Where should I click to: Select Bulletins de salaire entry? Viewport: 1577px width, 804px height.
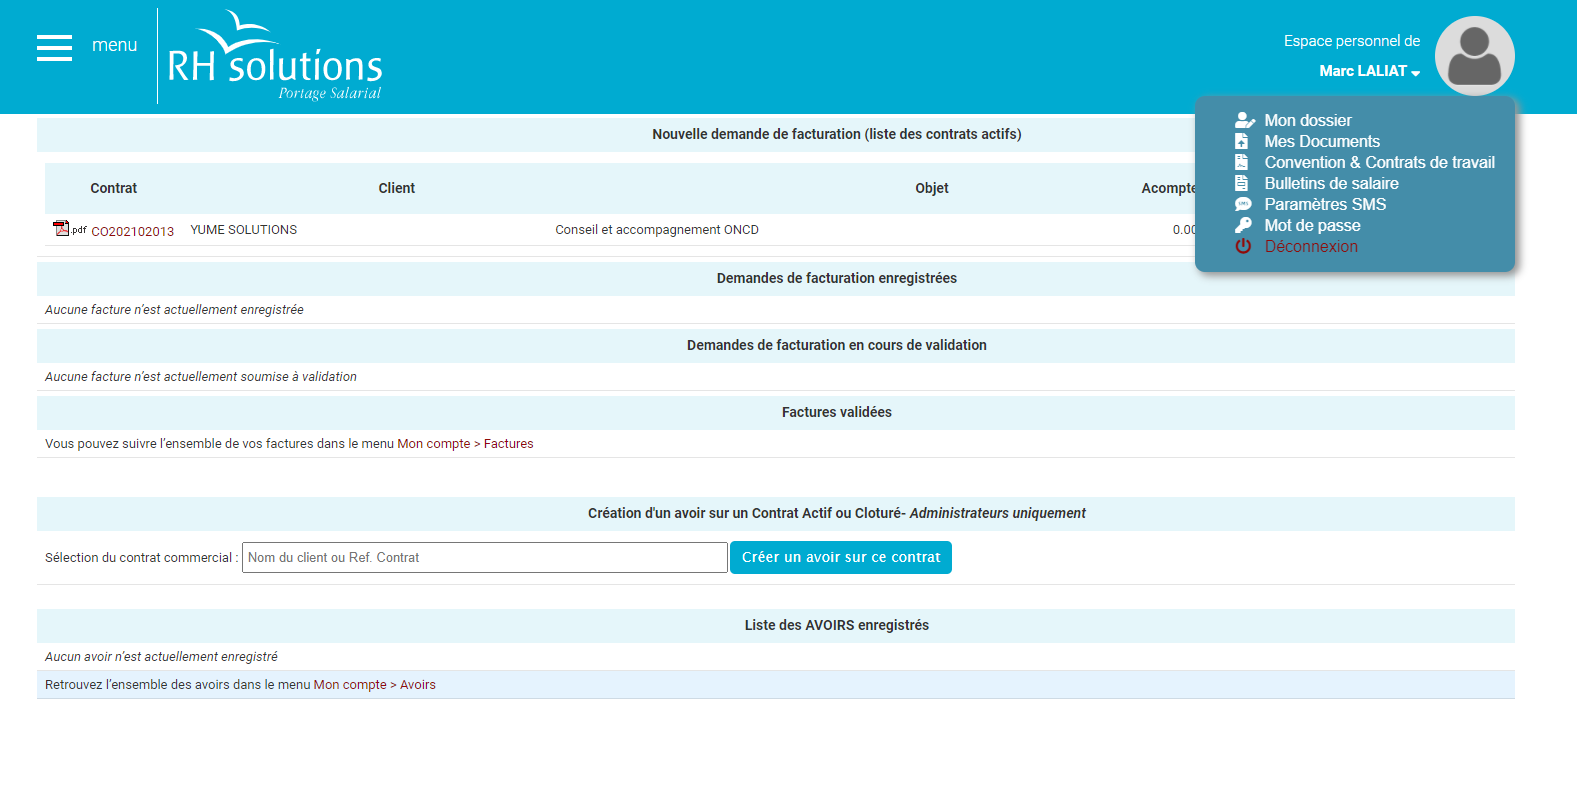[1331, 183]
